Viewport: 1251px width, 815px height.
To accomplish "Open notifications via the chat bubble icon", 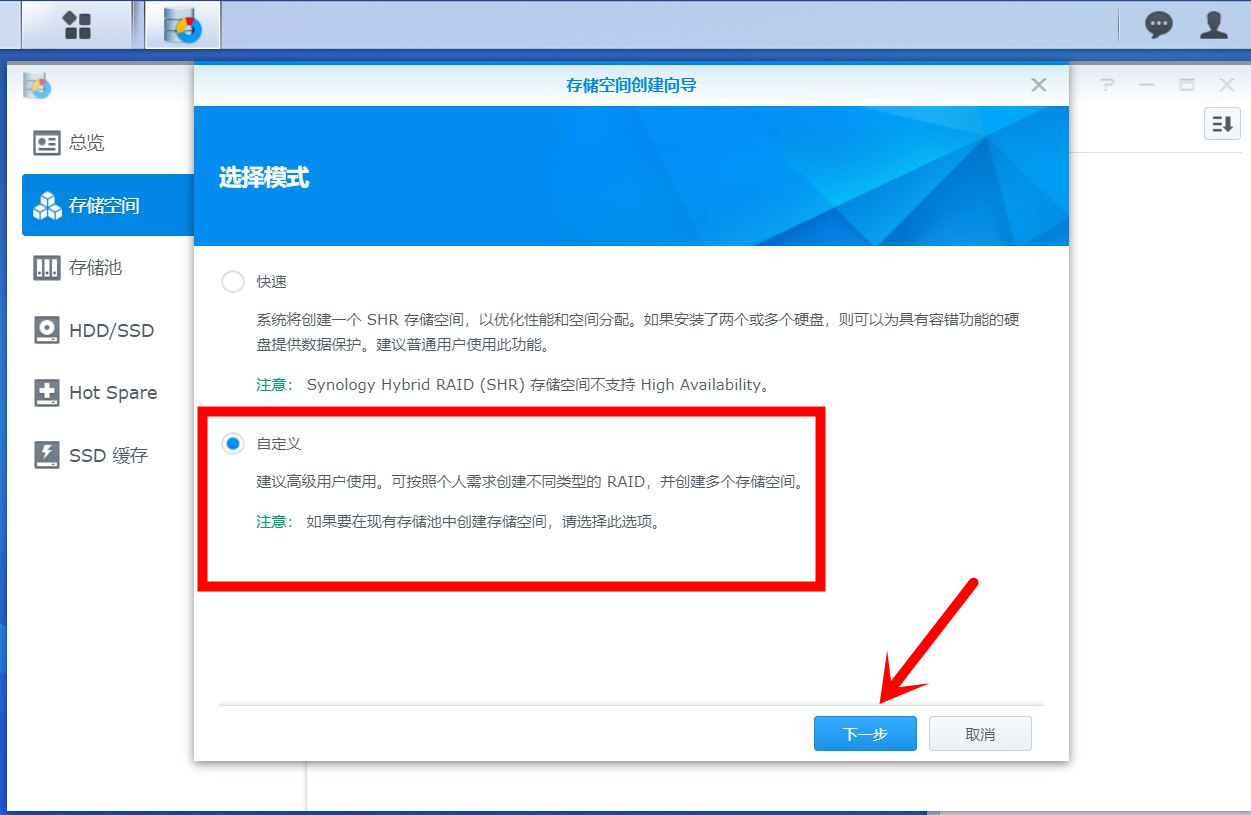I will click(1157, 25).
